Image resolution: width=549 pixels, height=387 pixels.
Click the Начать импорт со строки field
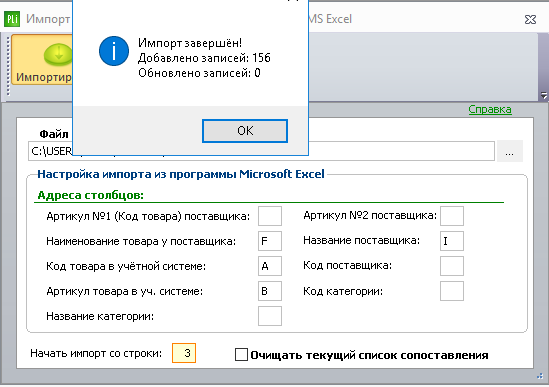coord(184,353)
